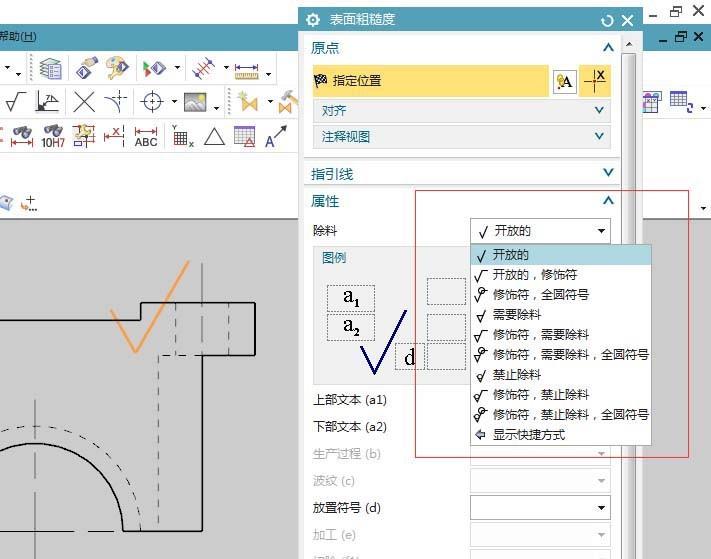Image resolution: width=711 pixels, height=559 pixels.
Task: Select the intersection symbol X icon
Action: (x=84, y=102)
